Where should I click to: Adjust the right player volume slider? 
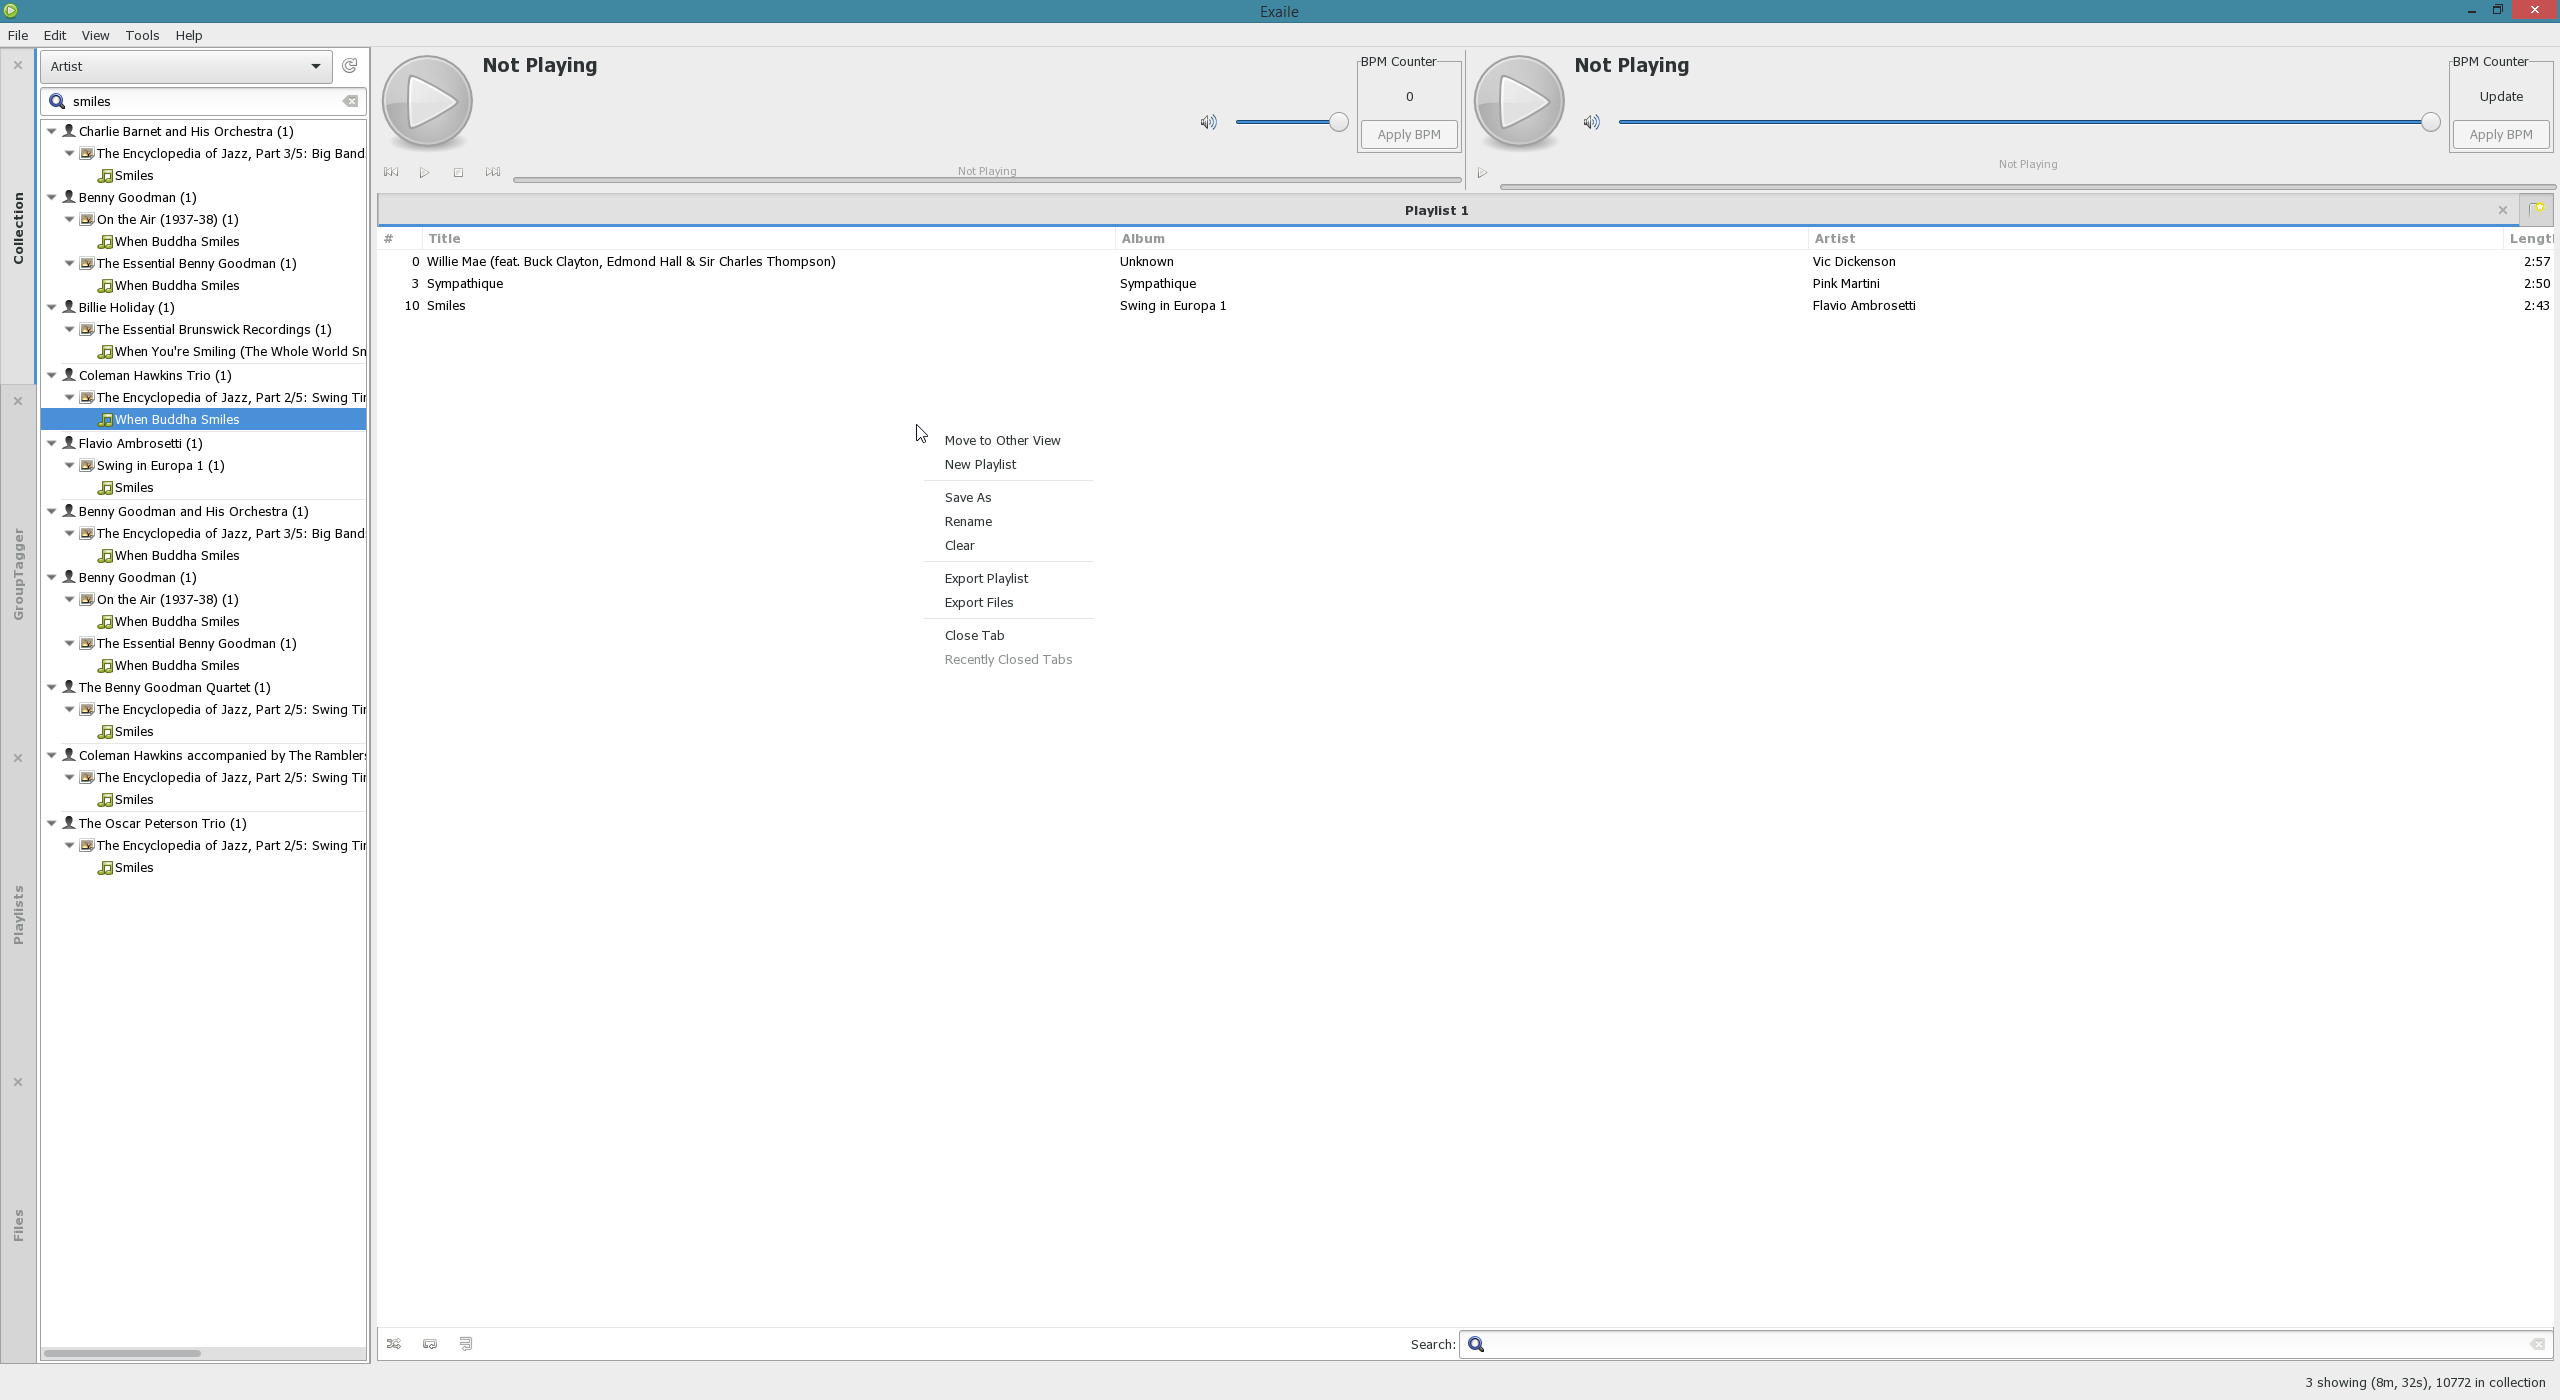[x=2029, y=122]
